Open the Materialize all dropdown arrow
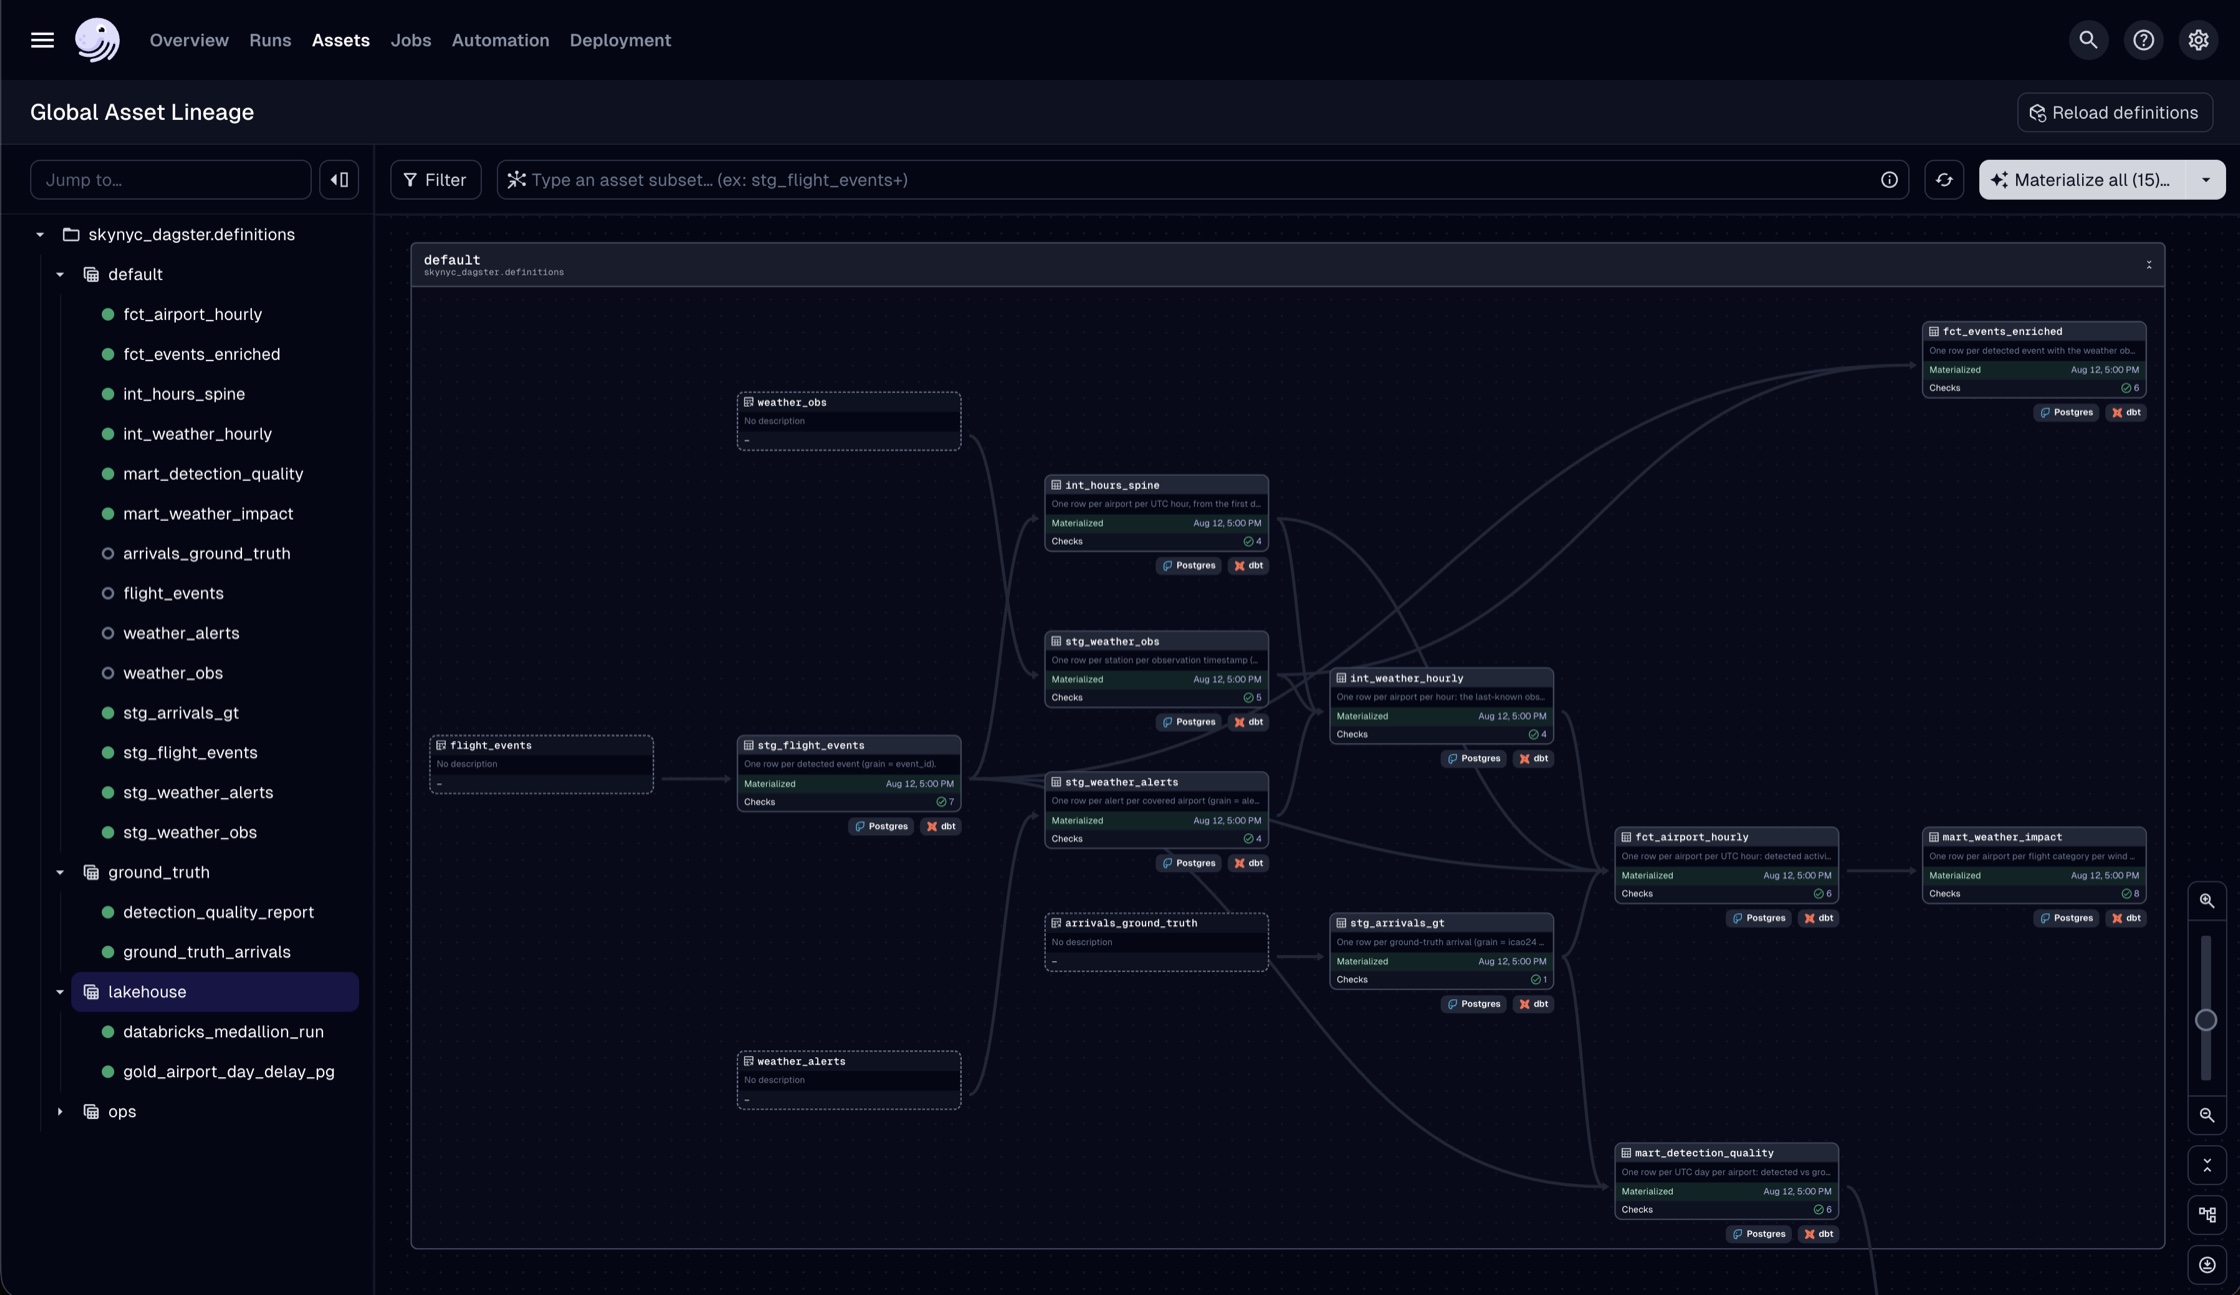Image resolution: width=2240 pixels, height=1295 pixels. click(x=2205, y=180)
